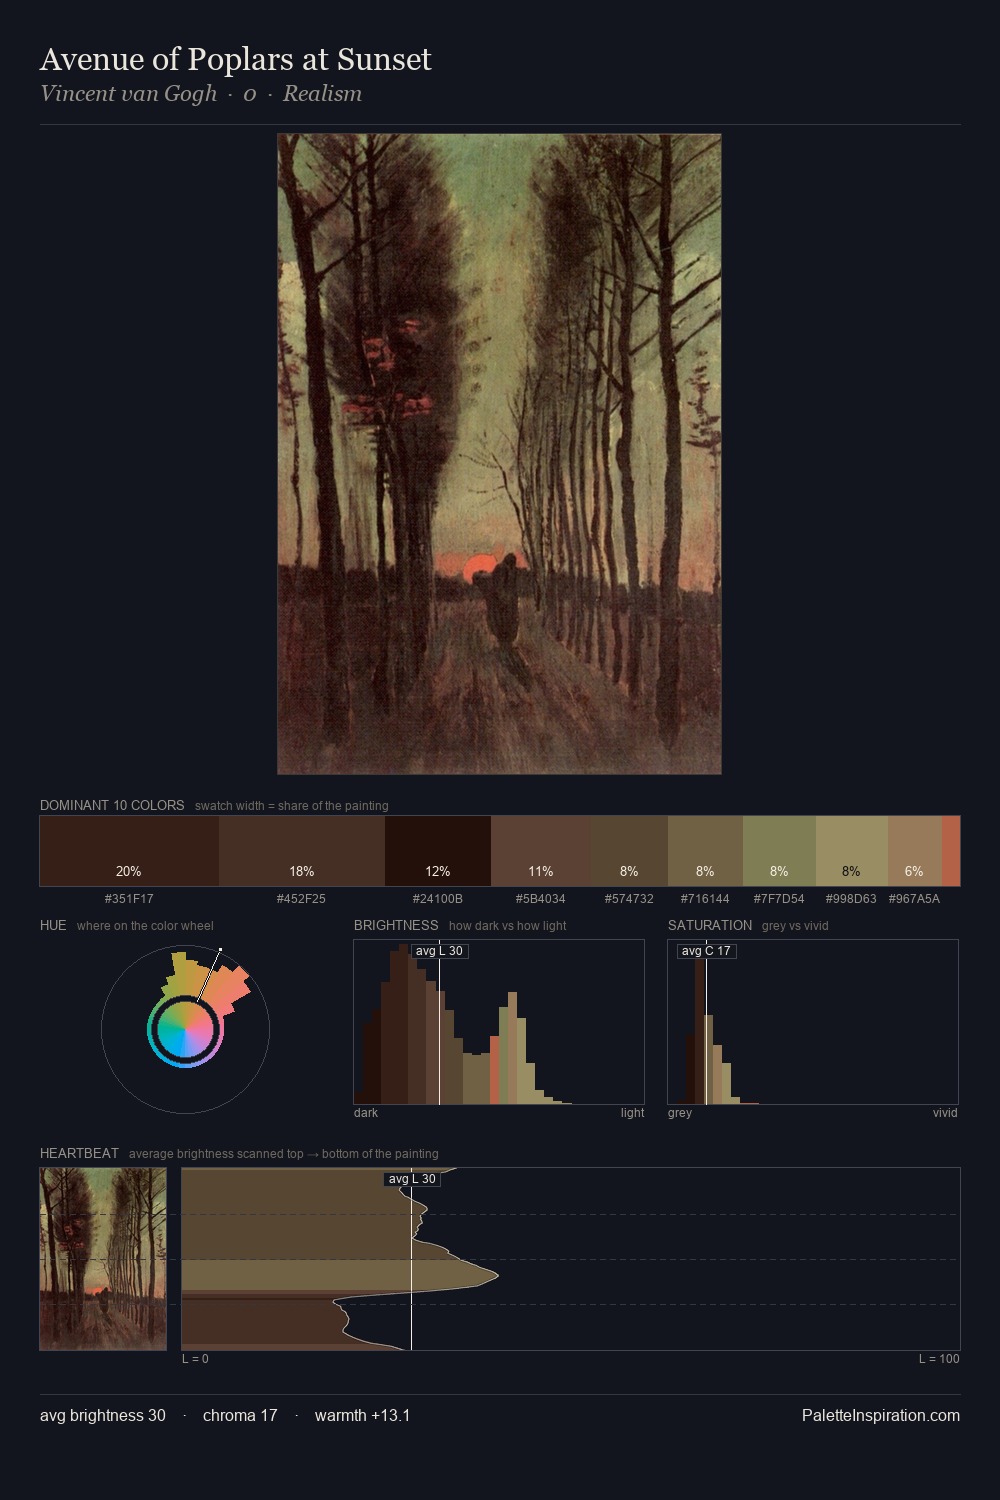This screenshot has height=1500, width=1000.
Task: Select the #967A5A swatch showing 6%
Action: click(915, 851)
